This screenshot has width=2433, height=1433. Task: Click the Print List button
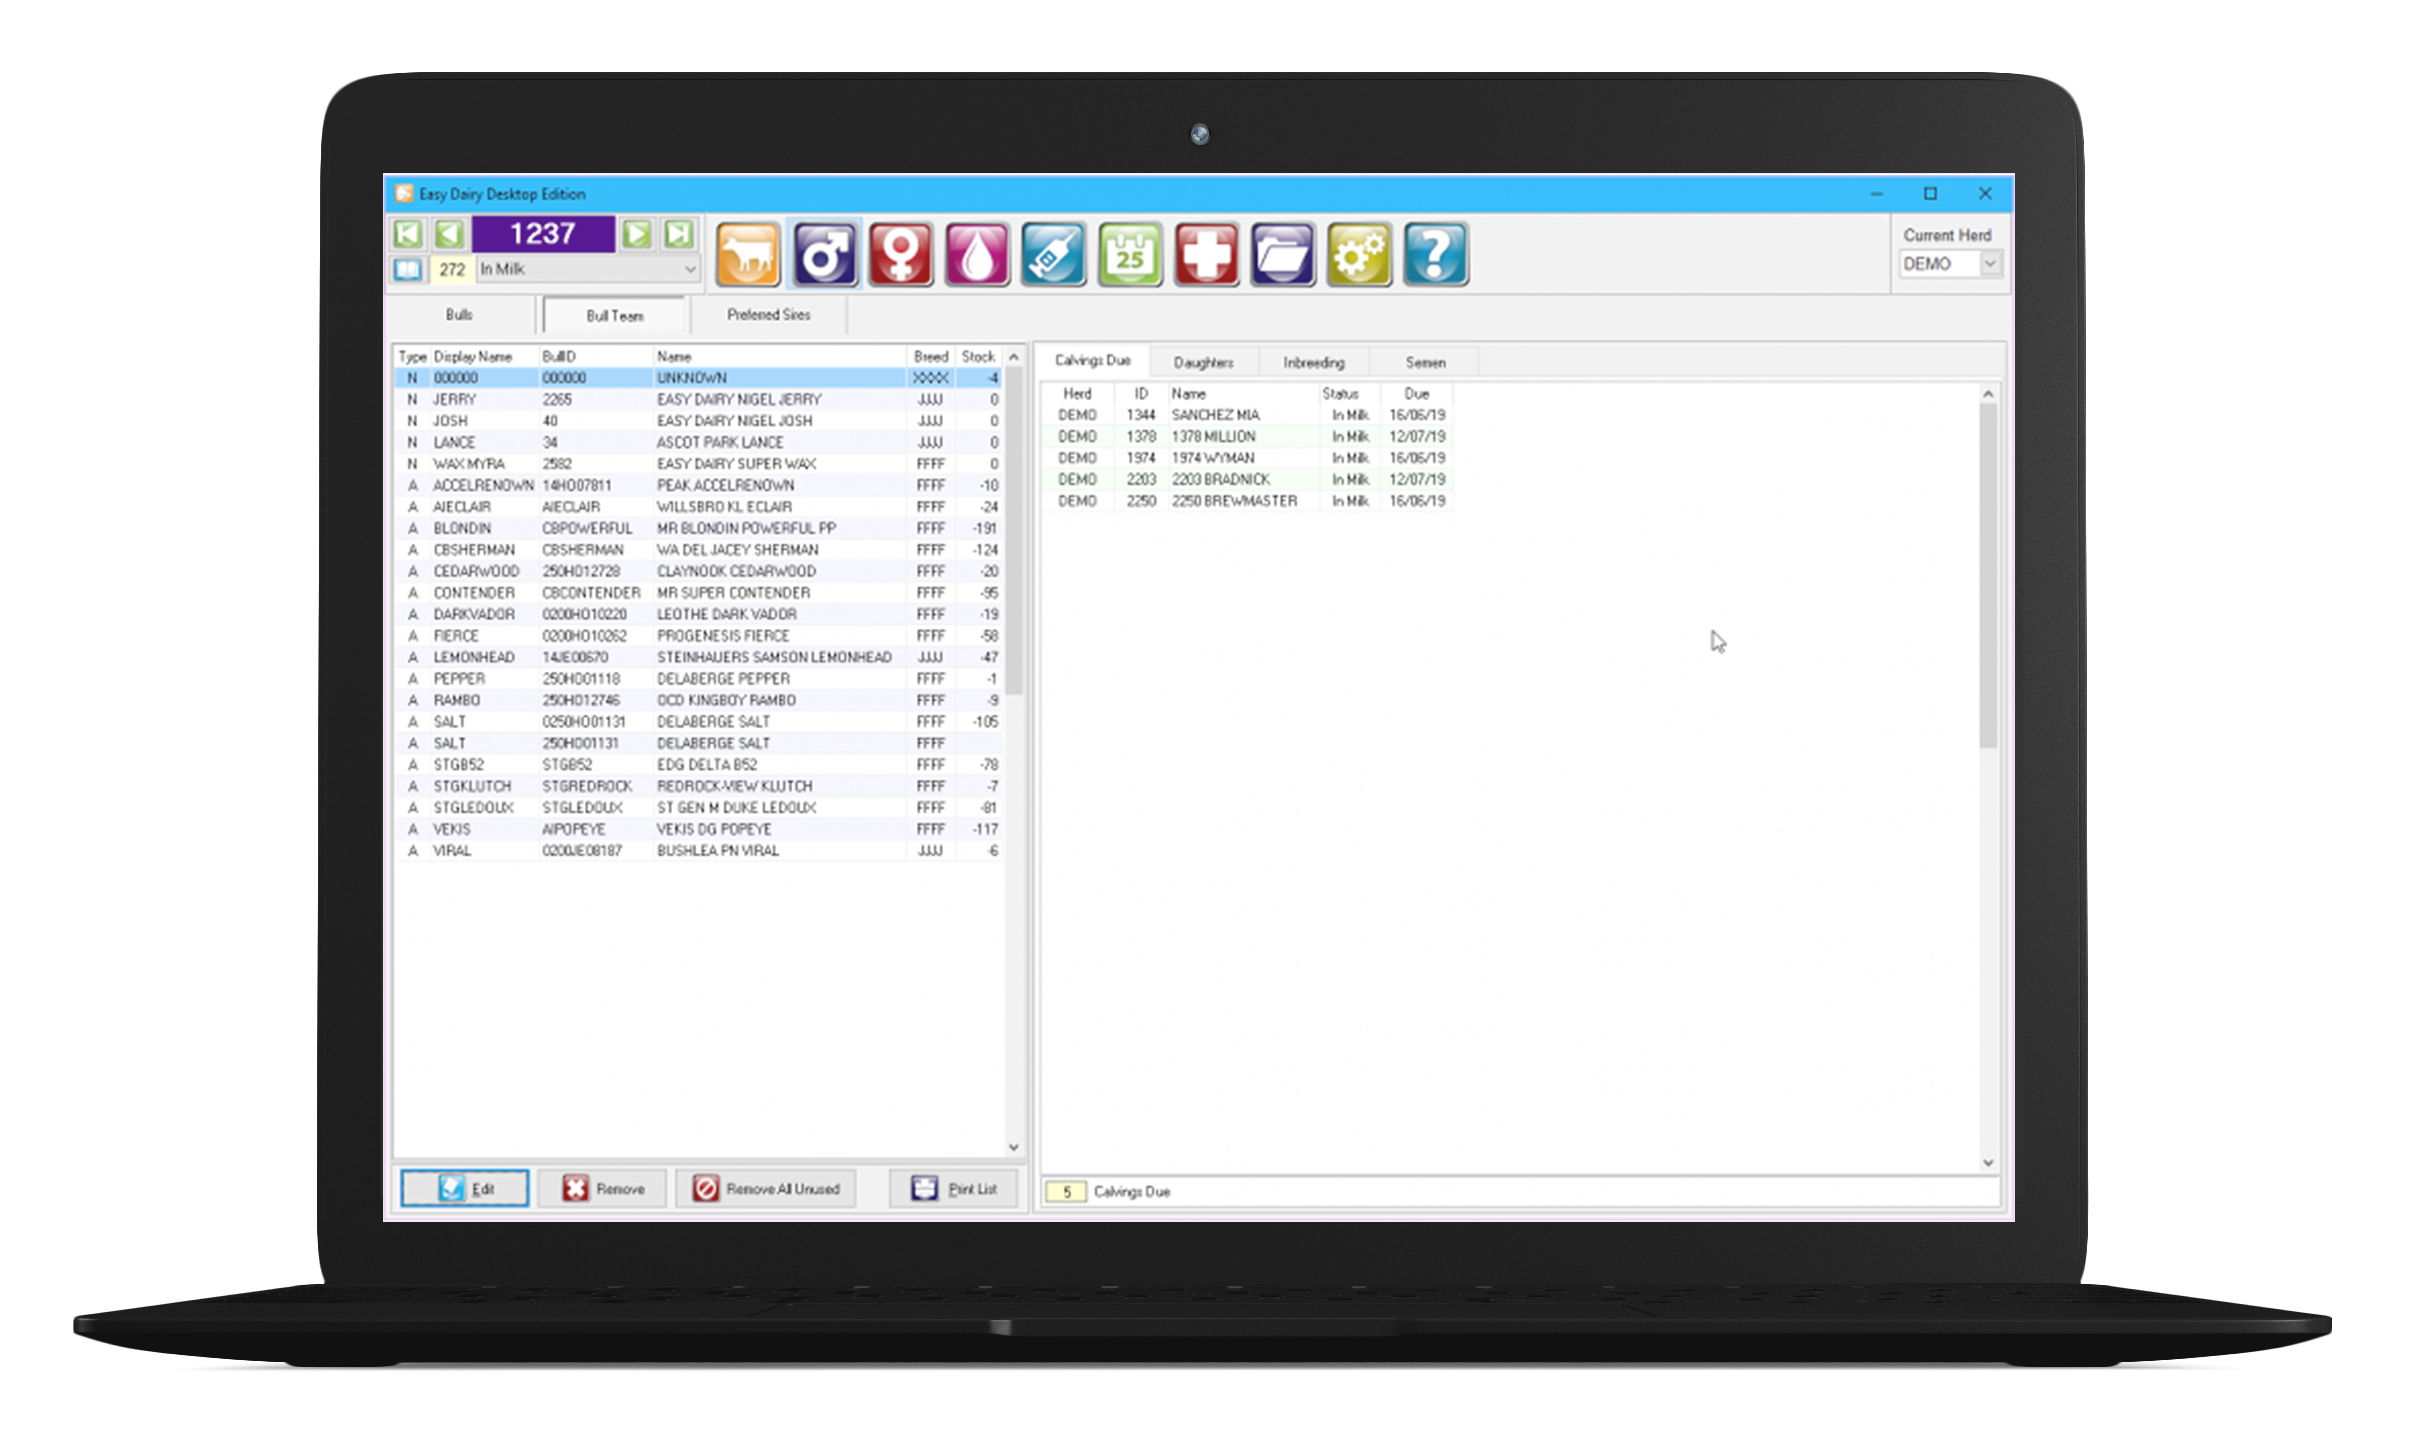(x=953, y=1189)
